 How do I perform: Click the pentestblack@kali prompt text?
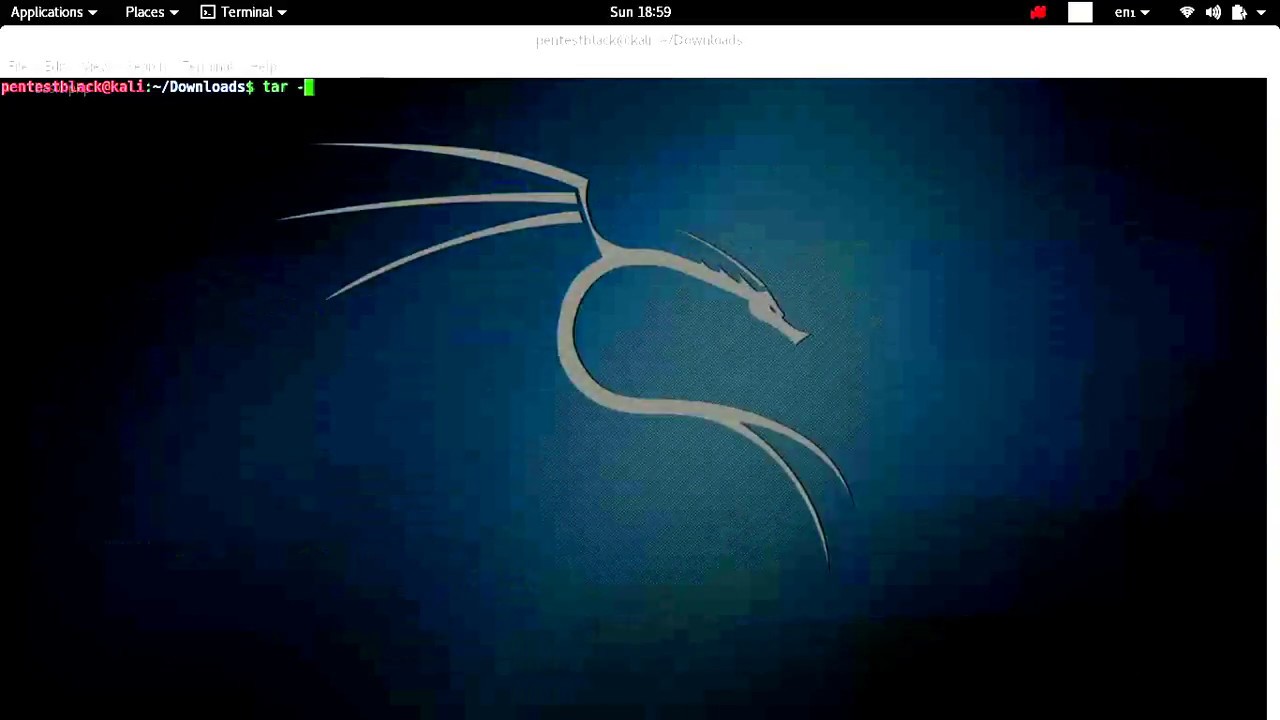pyautogui.click(x=72, y=87)
